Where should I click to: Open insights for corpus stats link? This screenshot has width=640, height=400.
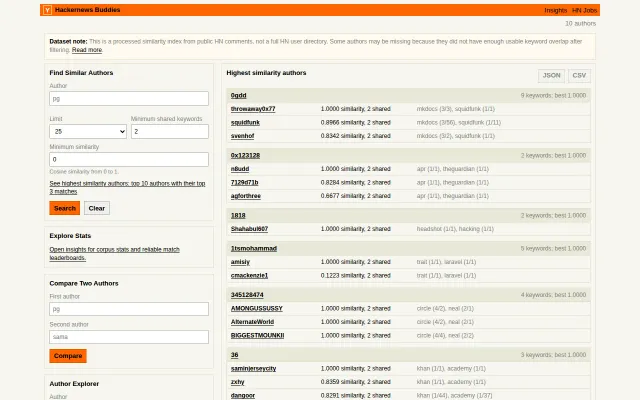click(114, 253)
